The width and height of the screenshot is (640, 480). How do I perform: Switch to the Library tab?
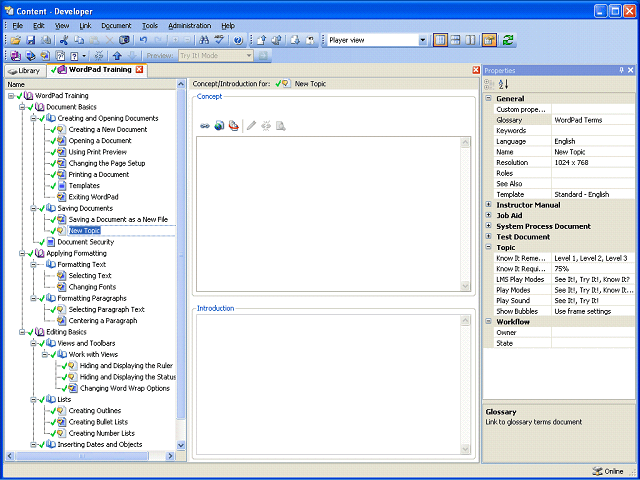25,71
